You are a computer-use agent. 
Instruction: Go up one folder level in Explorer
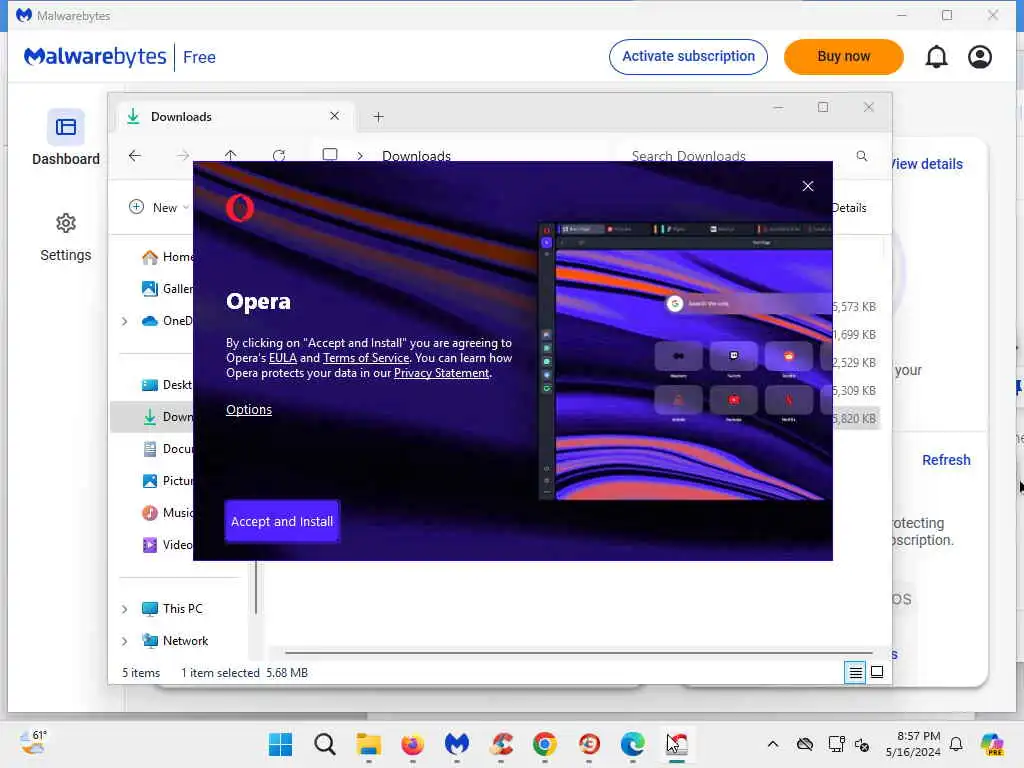pyautogui.click(x=231, y=155)
